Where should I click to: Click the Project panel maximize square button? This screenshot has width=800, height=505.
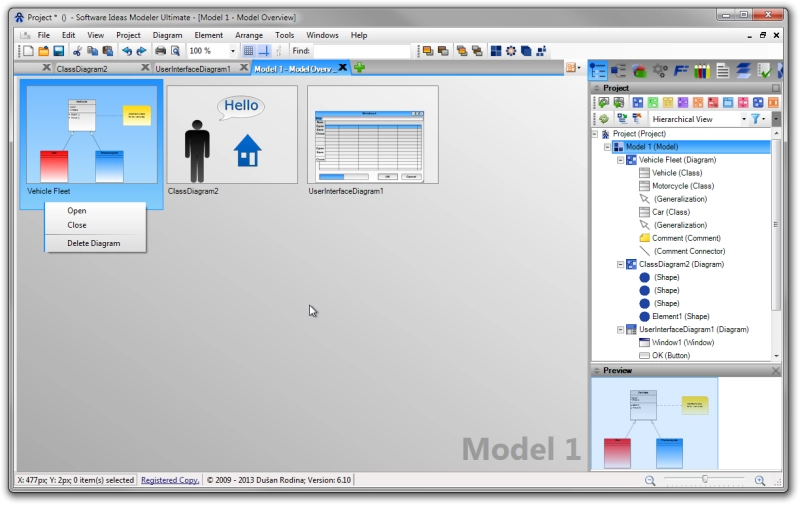tap(776, 88)
